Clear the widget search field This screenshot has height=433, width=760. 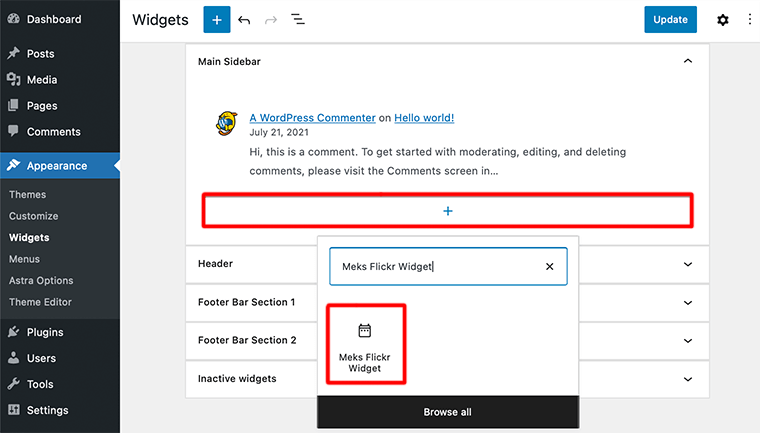click(x=549, y=267)
